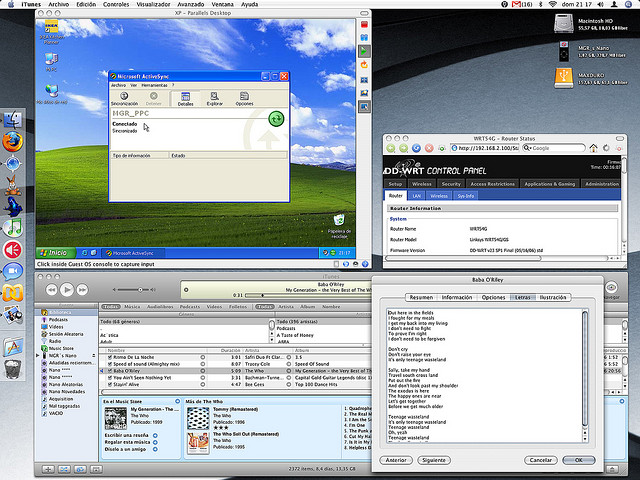Open Gmail notifier in macOS menu bar
Screen dimensions: 640x480
[x=522, y=4]
